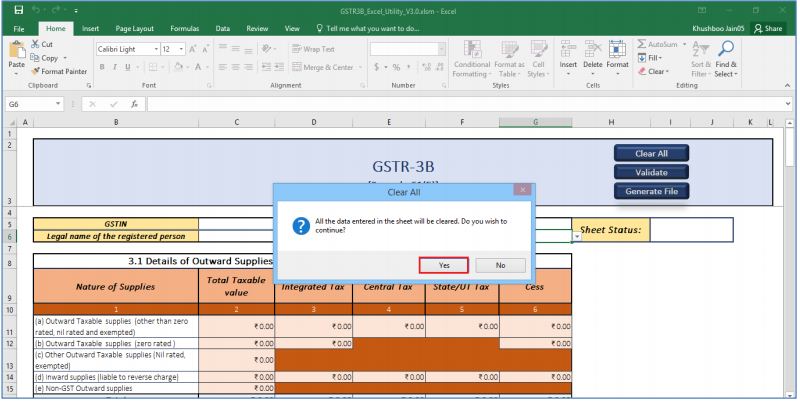Toggle Bold formatting

tap(102, 67)
